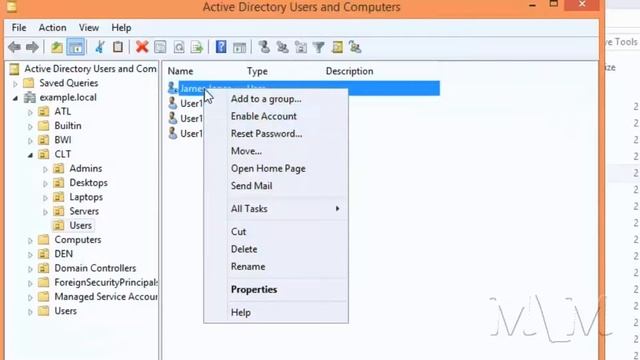Click the example.local domain icon
This screenshot has width=640, height=360.
click(29, 98)
